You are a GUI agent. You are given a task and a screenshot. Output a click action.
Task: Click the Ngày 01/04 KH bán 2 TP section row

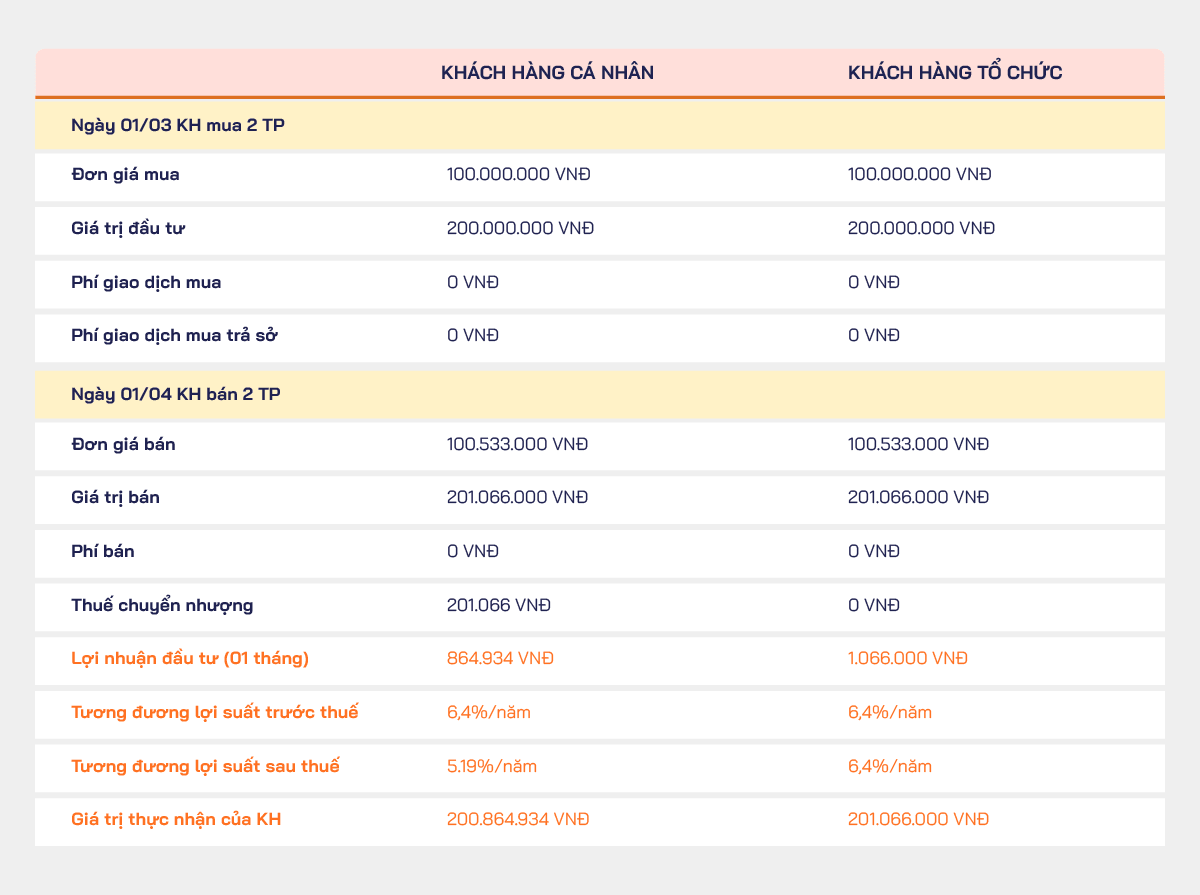click(x=600, y=394)
